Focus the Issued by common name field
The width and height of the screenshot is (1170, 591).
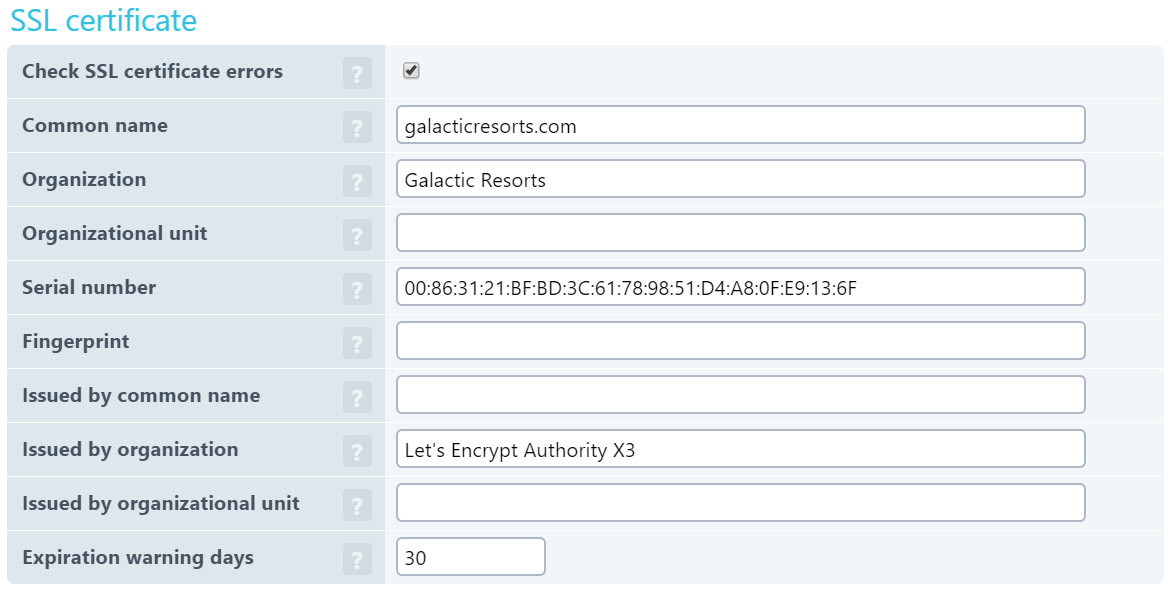point(740,395)
